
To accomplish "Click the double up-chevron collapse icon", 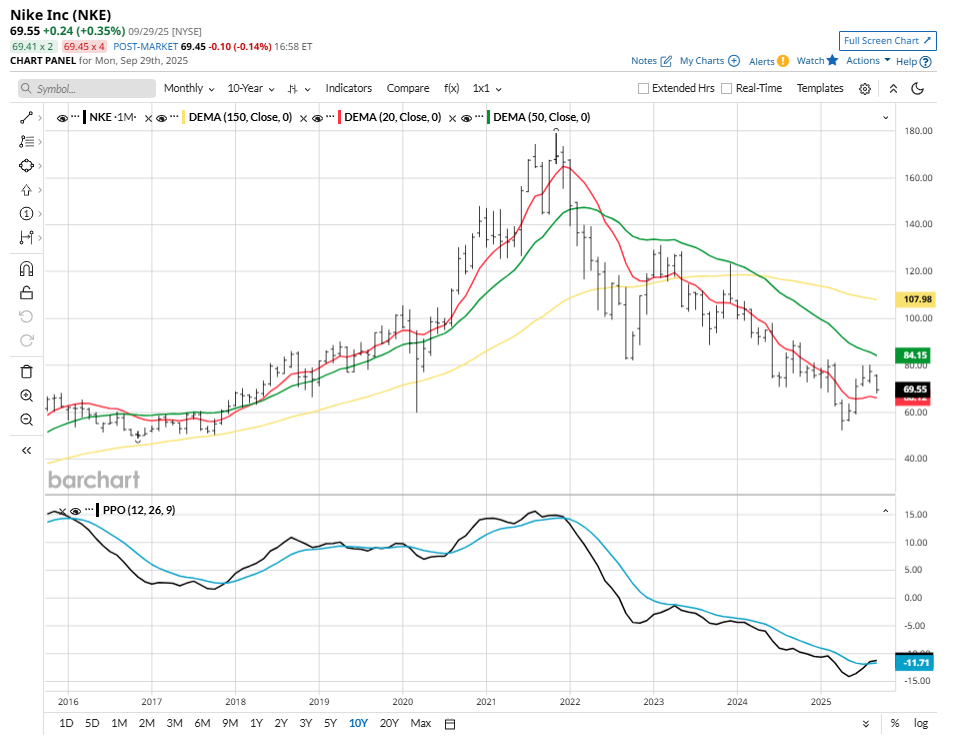I will (x=893, y=89).
